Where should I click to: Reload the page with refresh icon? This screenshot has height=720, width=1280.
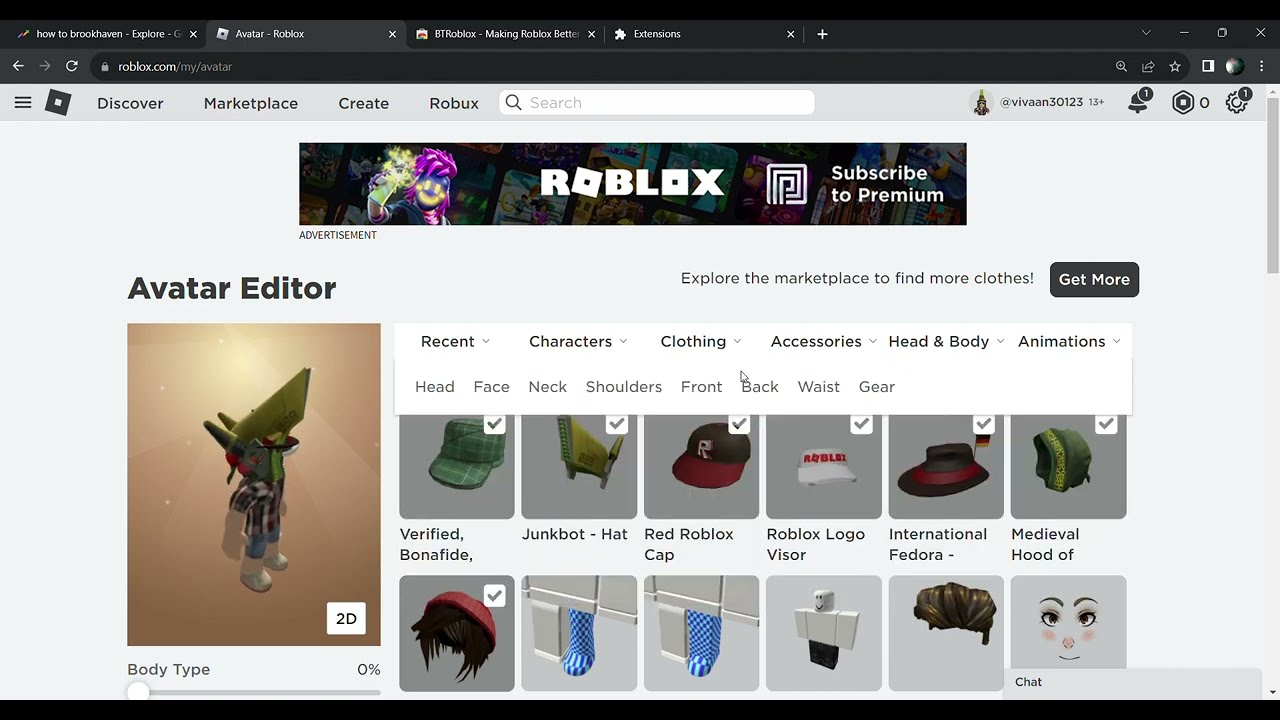click(72, 66)
